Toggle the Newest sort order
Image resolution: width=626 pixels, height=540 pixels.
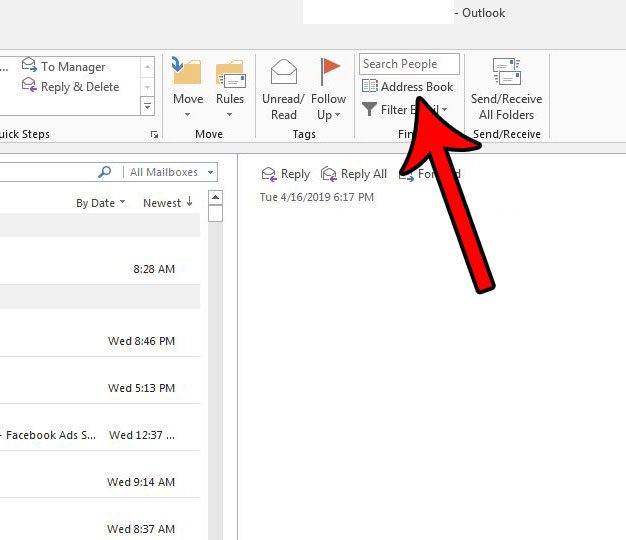[x=166, y=203]
